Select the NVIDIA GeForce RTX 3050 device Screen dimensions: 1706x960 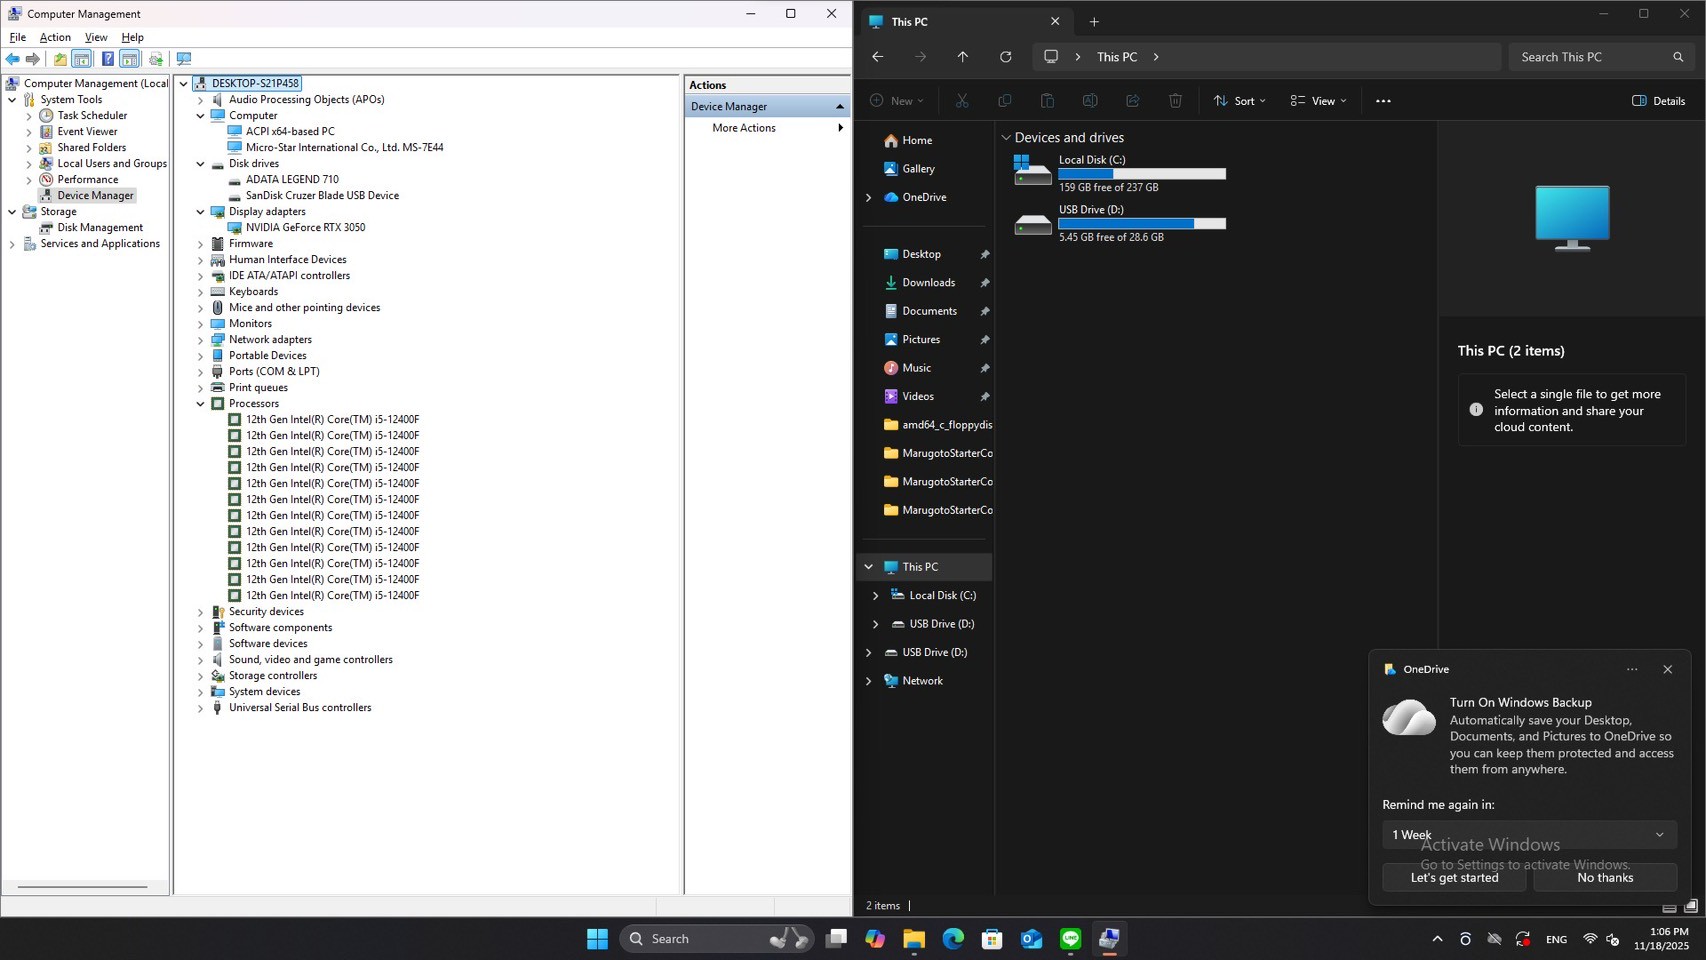point(305,228)
